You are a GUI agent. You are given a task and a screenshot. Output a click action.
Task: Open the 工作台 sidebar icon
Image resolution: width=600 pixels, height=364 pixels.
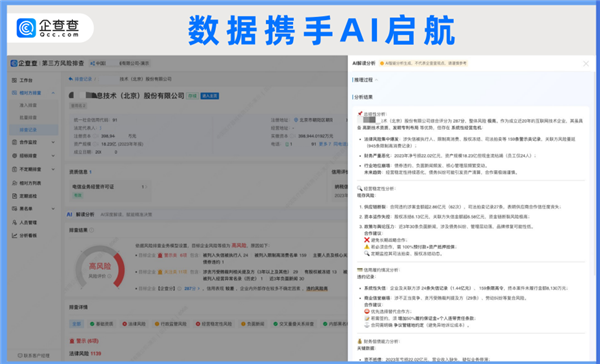coord(14,80)
